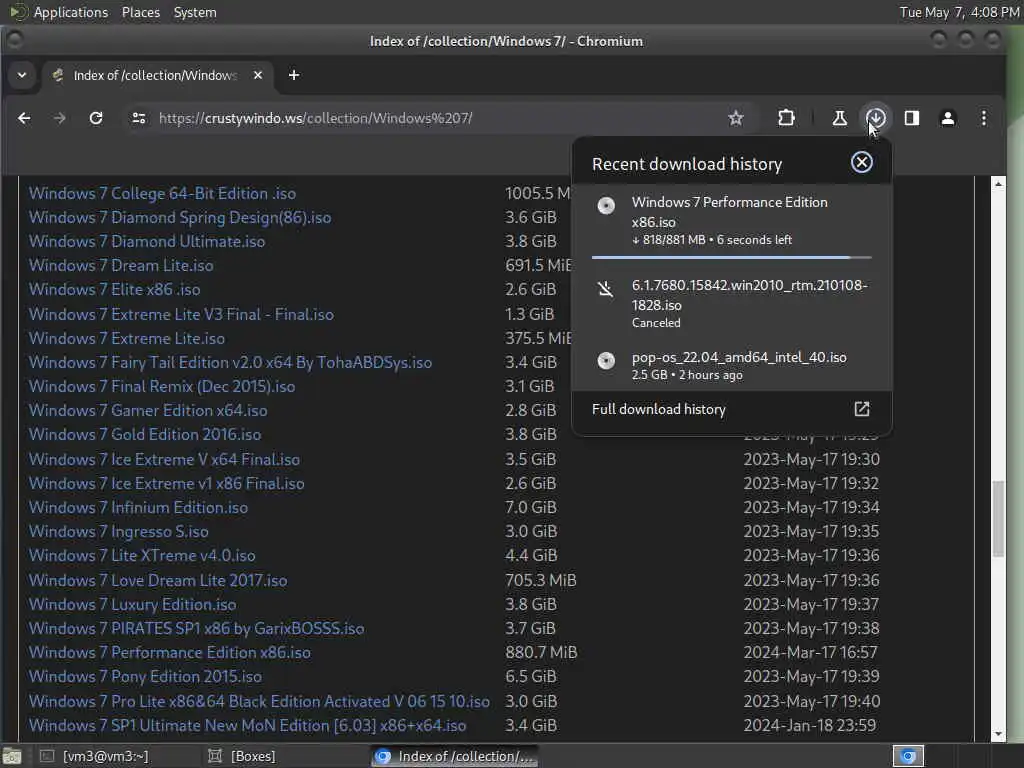1024x768 pixels.
Task: Click Full download history
Action: (658, 409)
